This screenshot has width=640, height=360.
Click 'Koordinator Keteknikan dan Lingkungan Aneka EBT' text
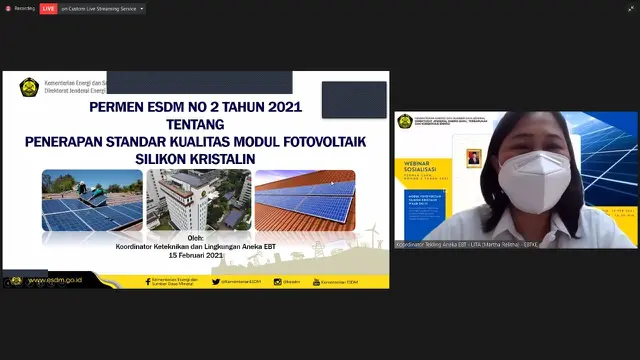tap(196, 247)
